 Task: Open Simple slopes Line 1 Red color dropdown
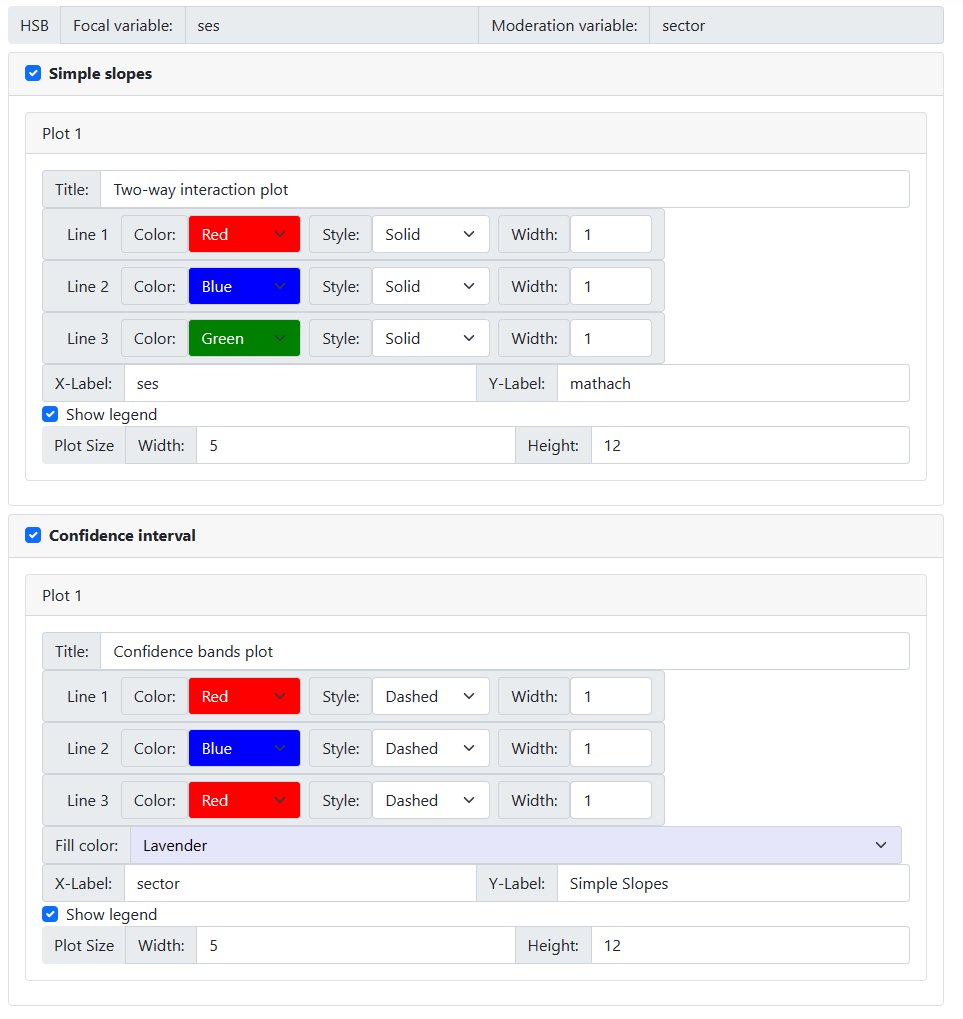pyautogui.click(x=244, y=235)
